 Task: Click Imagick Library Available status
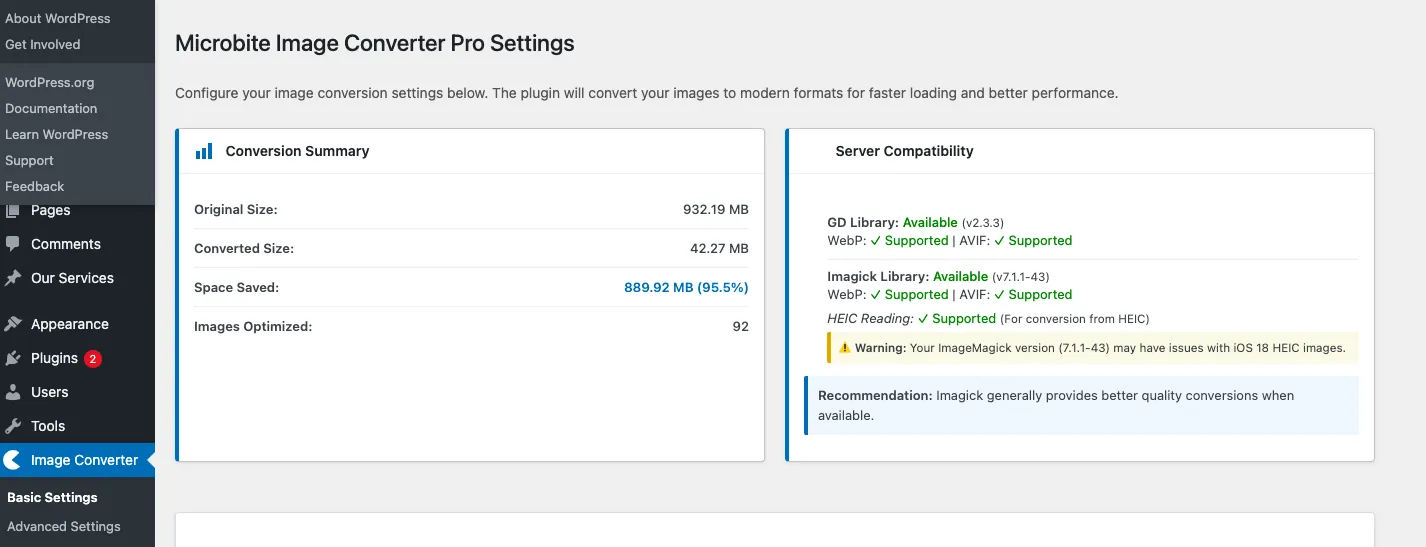tap(960, 276)
